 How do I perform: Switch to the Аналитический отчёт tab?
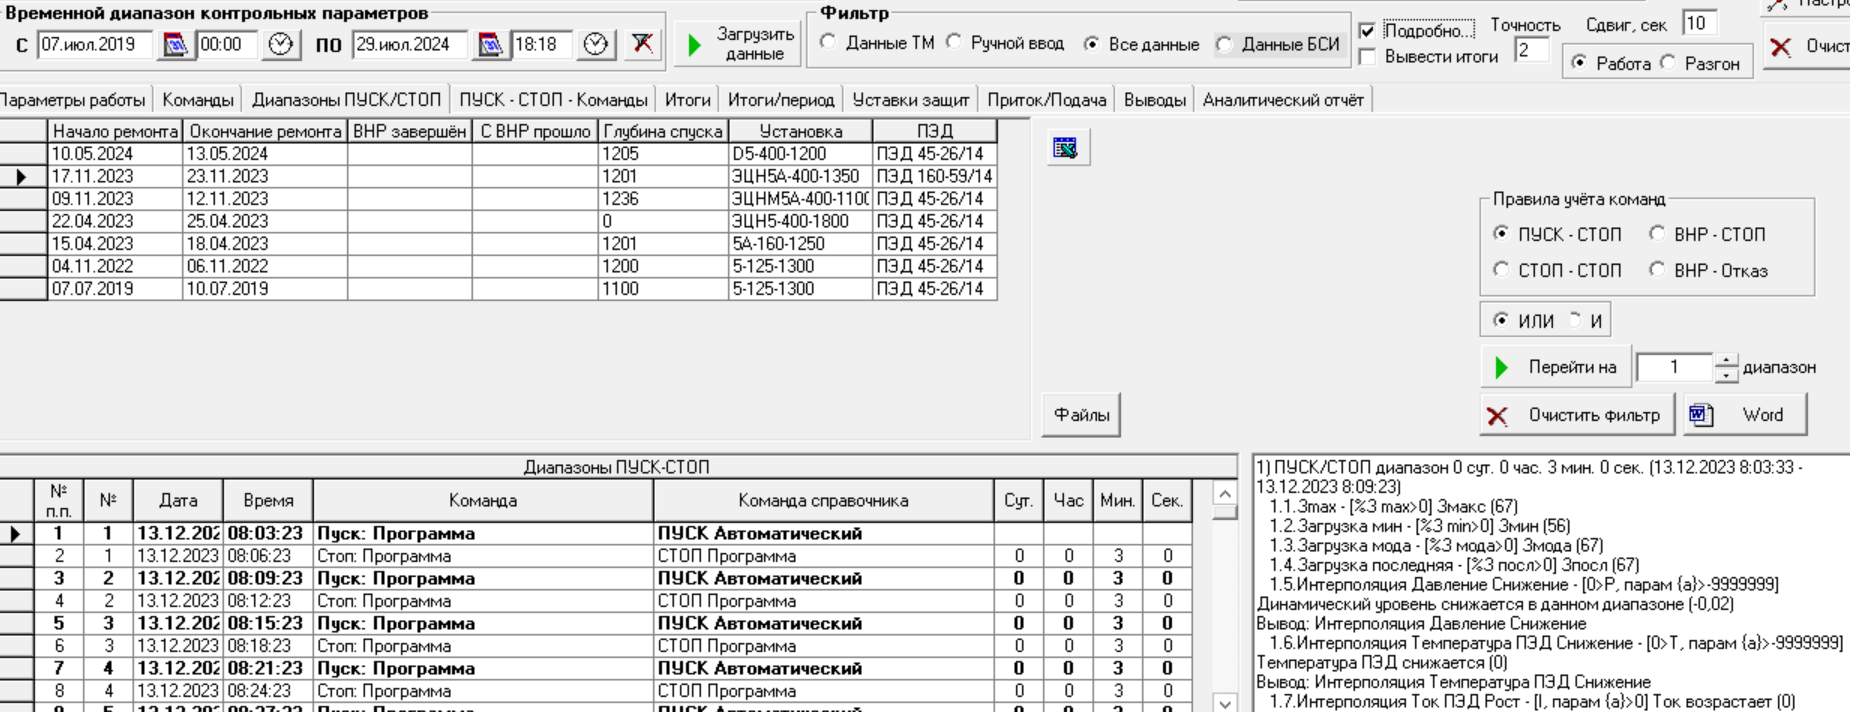tap(1283, 100)
